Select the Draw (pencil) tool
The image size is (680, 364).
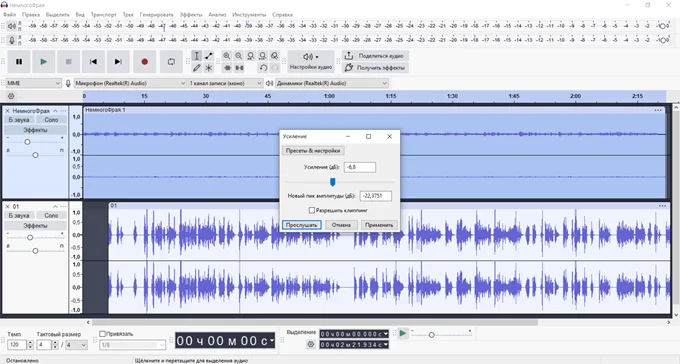[x=196, y=68]
